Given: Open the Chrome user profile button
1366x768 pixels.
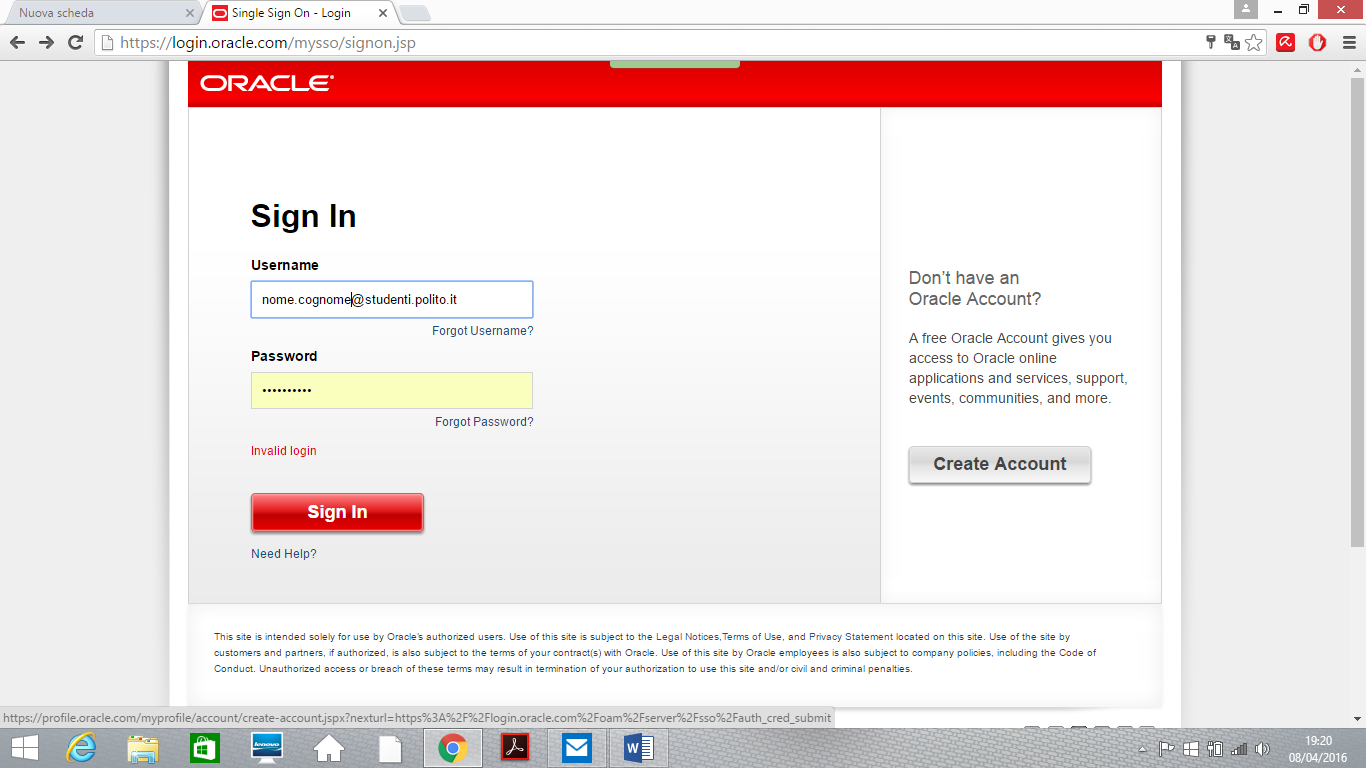Looking at the screenshot, I should click(x=1245, y=9).
